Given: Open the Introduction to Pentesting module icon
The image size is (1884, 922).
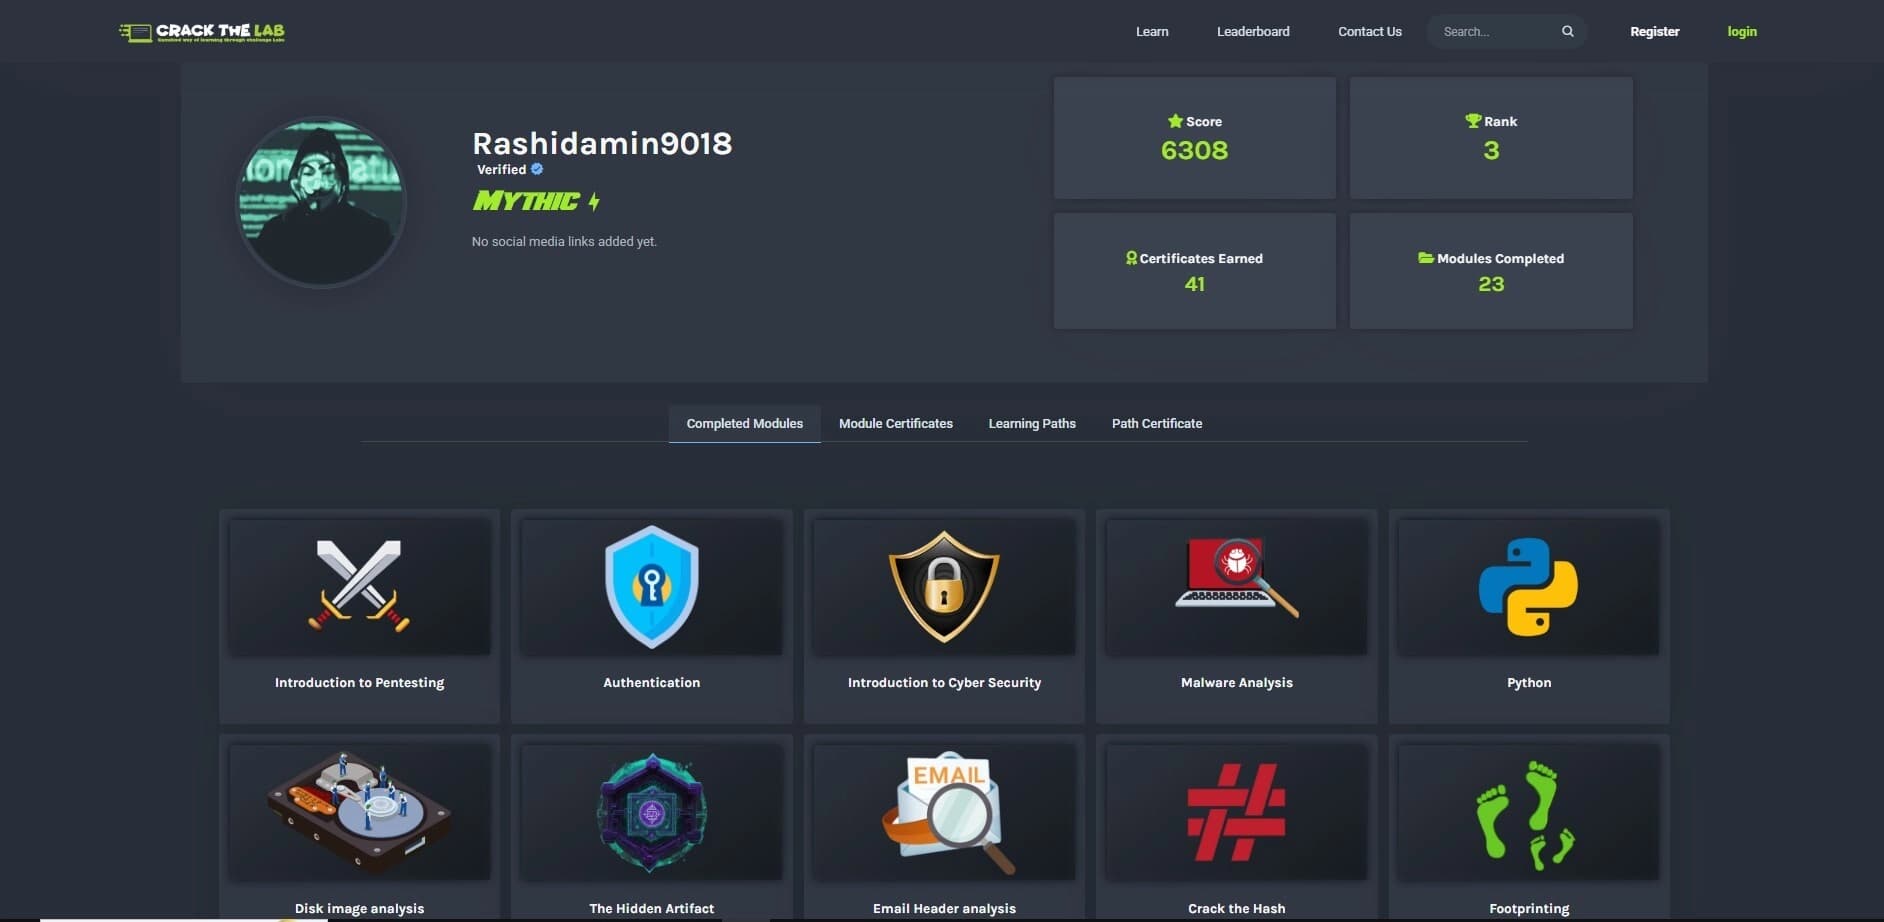Looking at the screenshot, I should pos(359,587).
